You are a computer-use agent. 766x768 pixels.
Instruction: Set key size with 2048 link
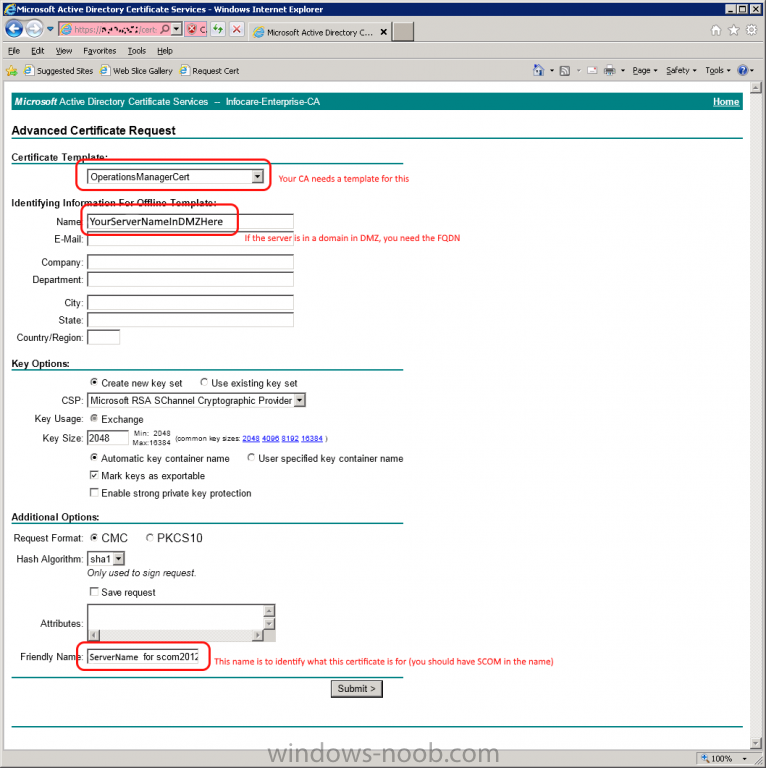pos(251,438)
